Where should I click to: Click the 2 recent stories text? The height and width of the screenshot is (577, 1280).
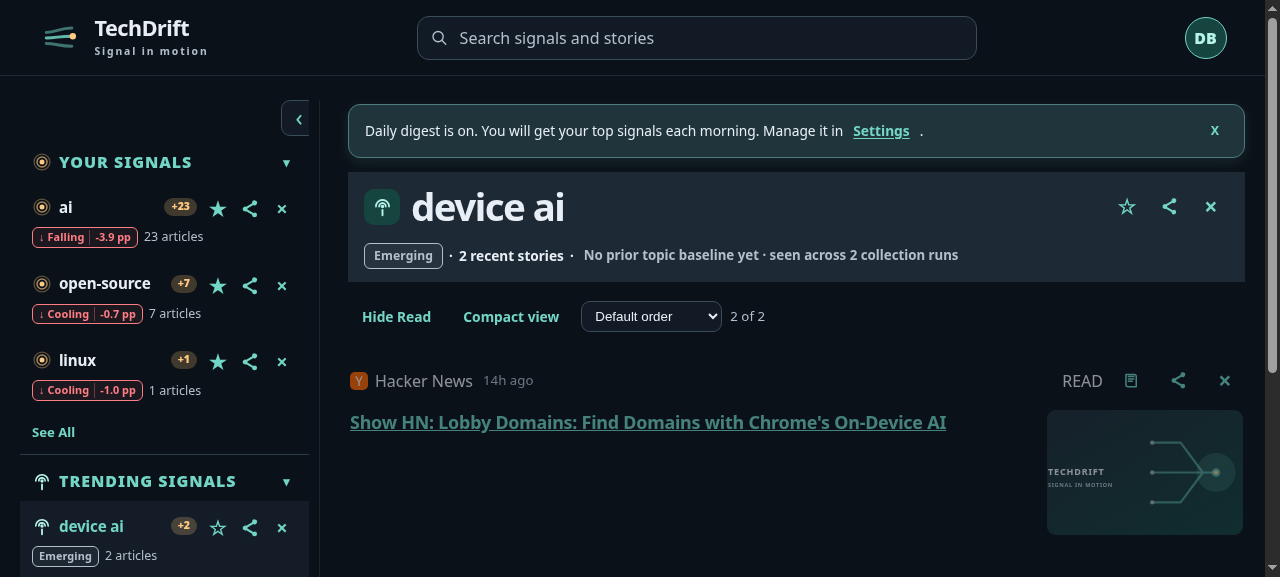point(511,256)
